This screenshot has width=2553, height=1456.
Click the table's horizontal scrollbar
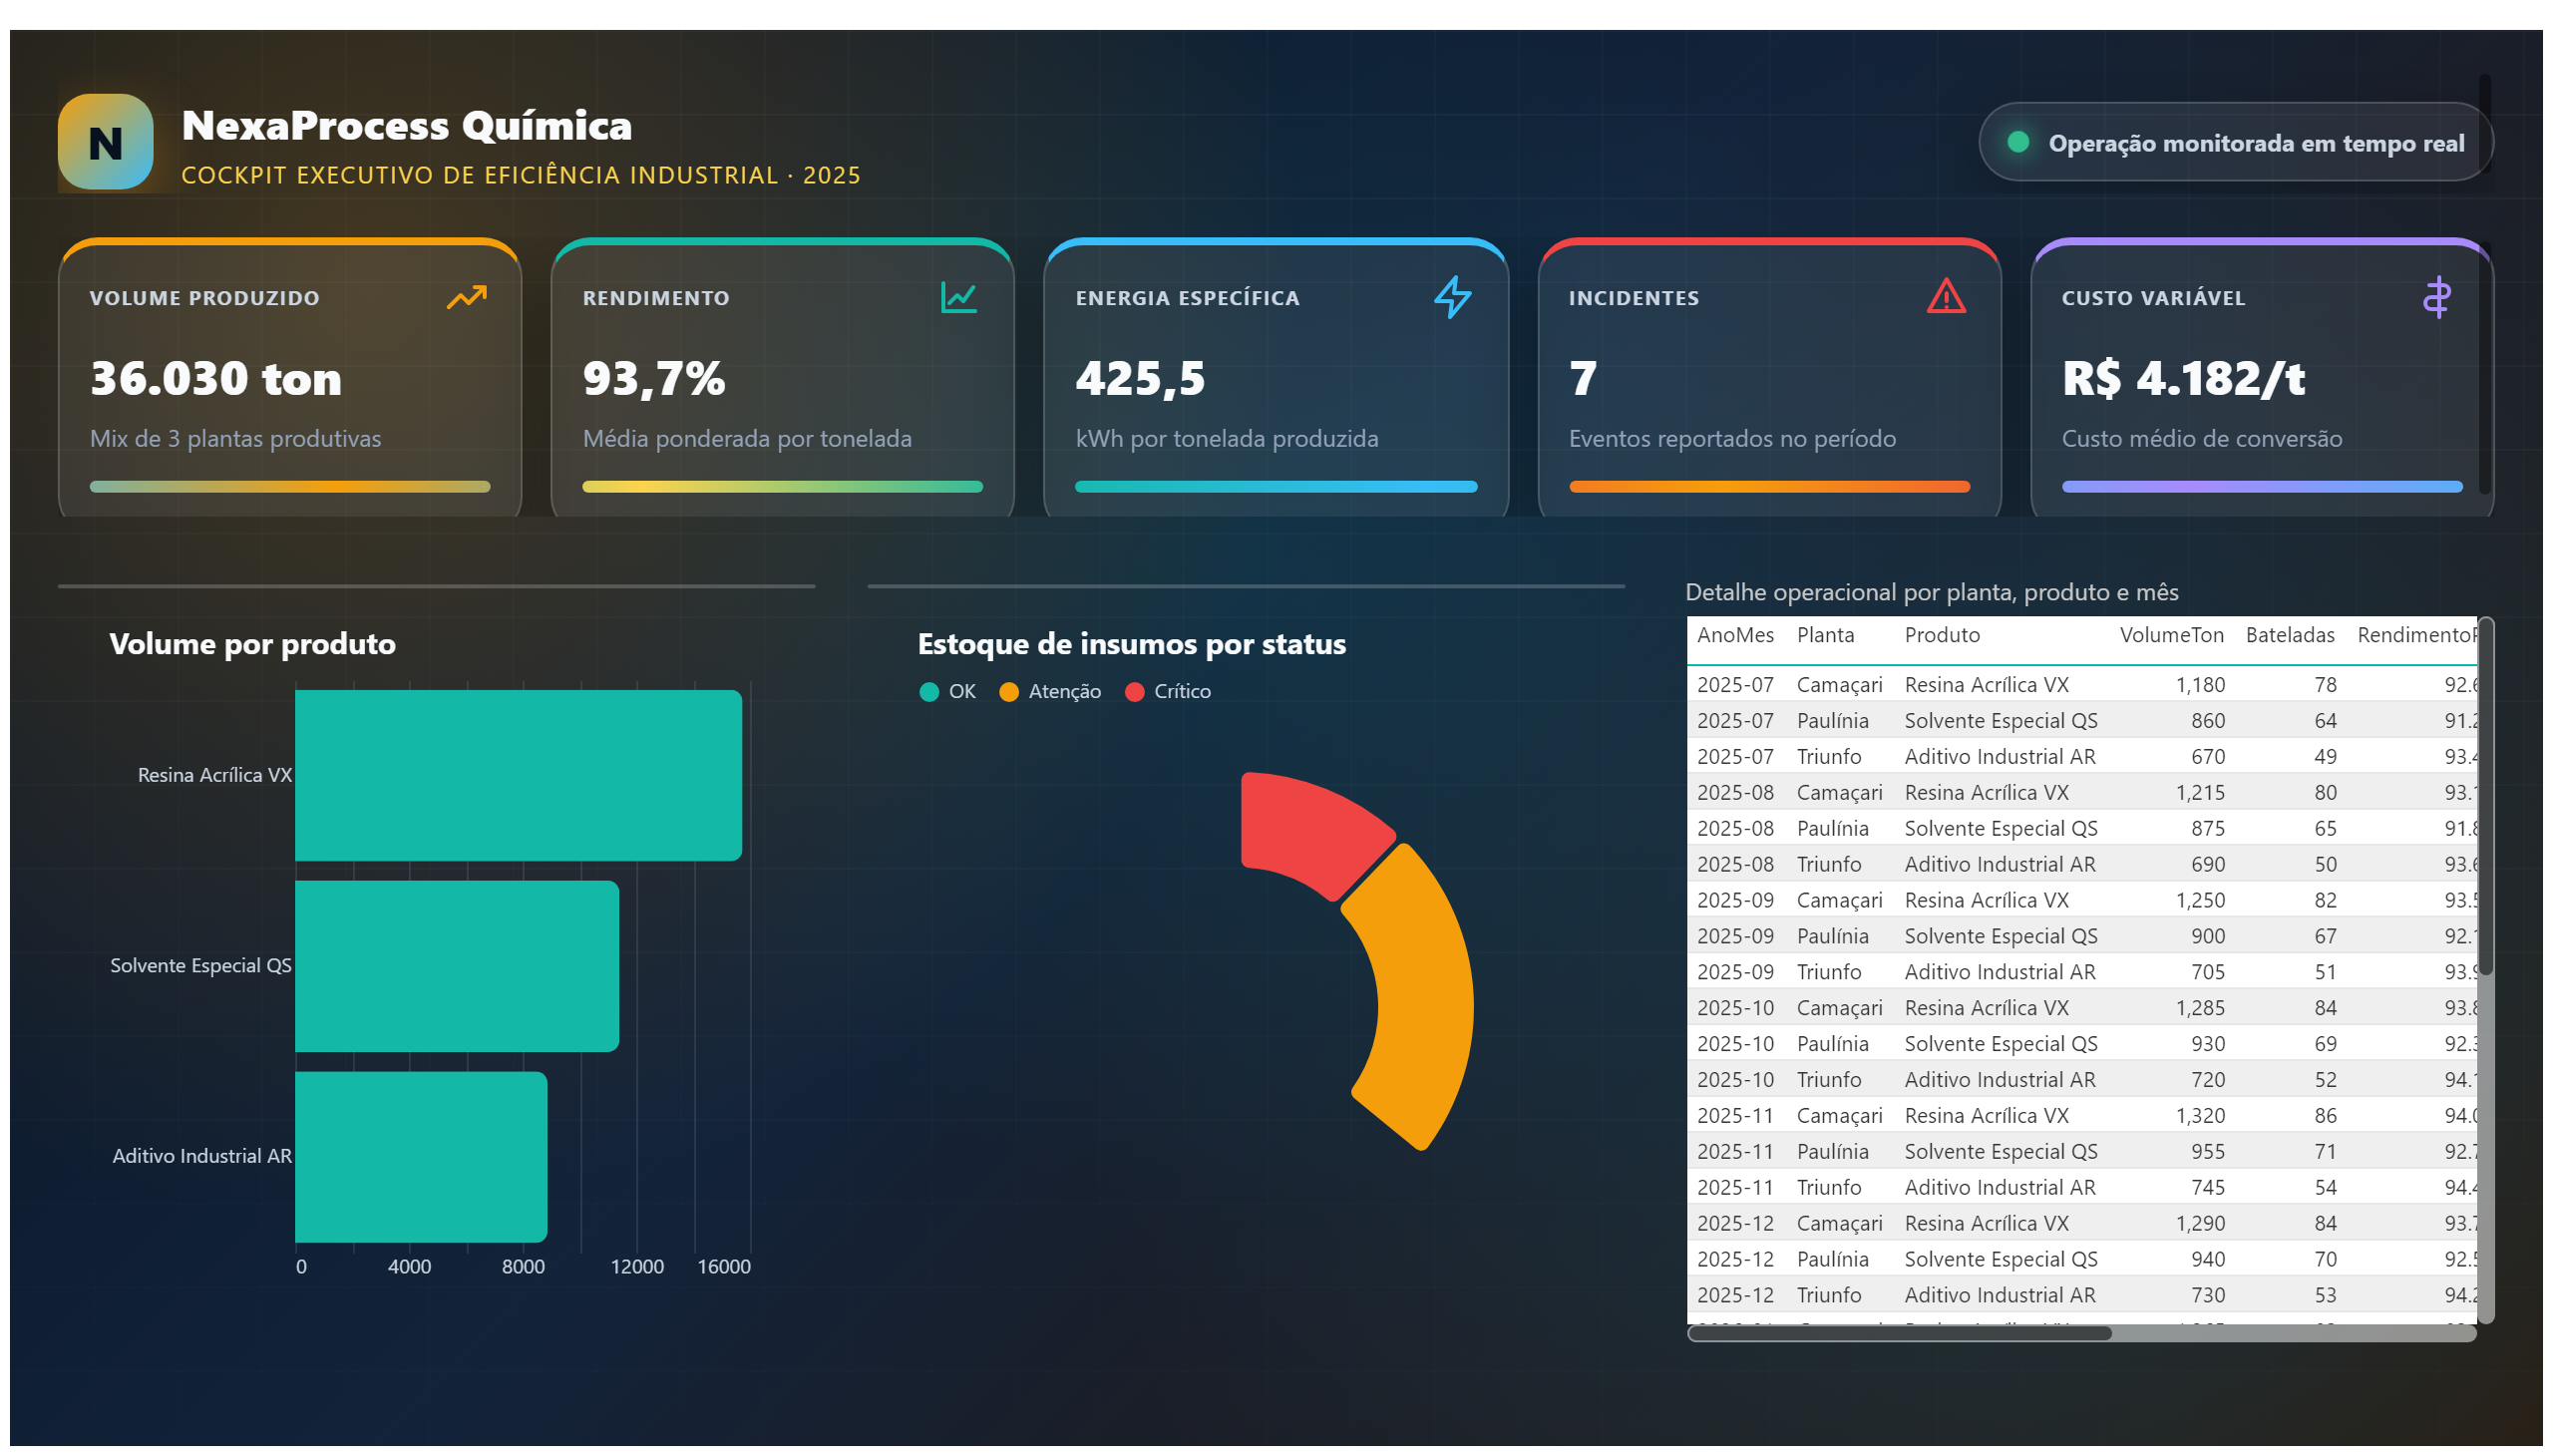[1898, 1333]
